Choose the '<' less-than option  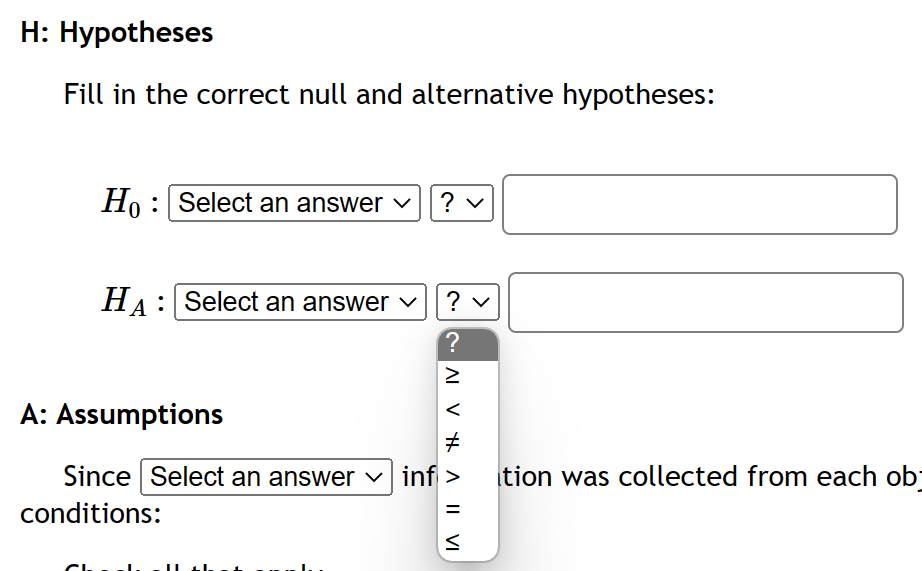coord(452,409)
